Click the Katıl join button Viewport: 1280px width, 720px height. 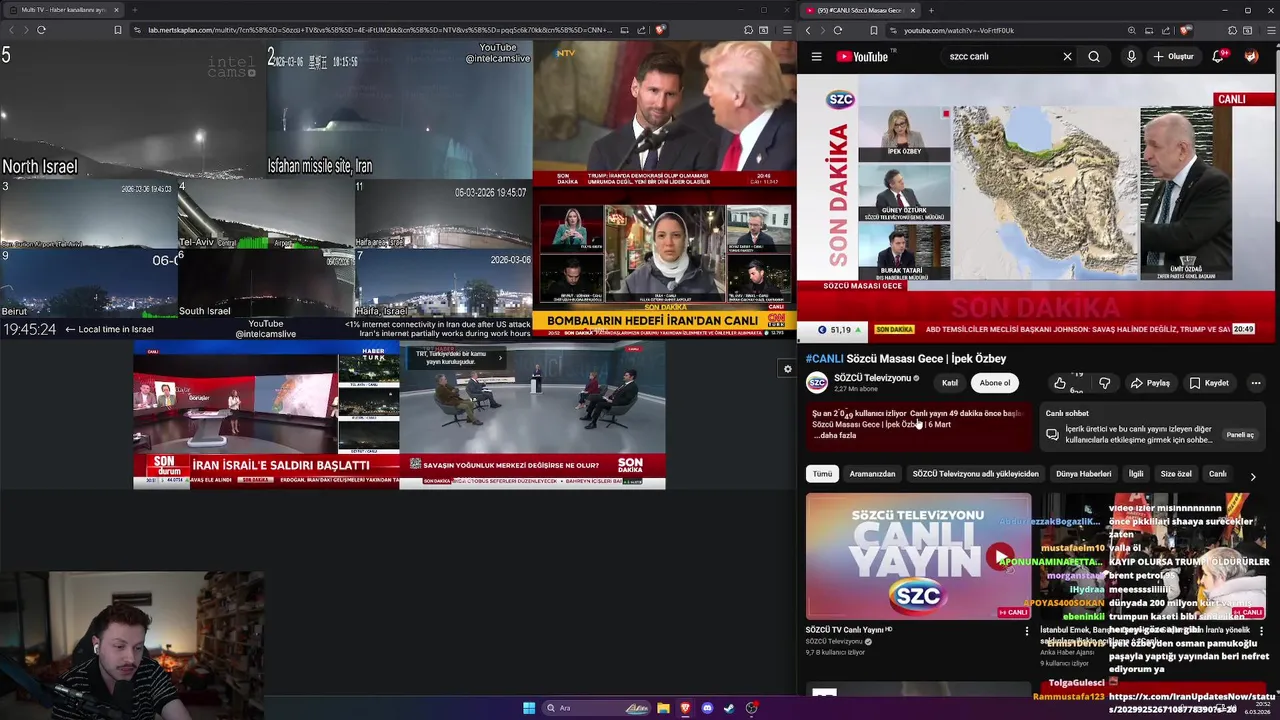click(950, 383)
